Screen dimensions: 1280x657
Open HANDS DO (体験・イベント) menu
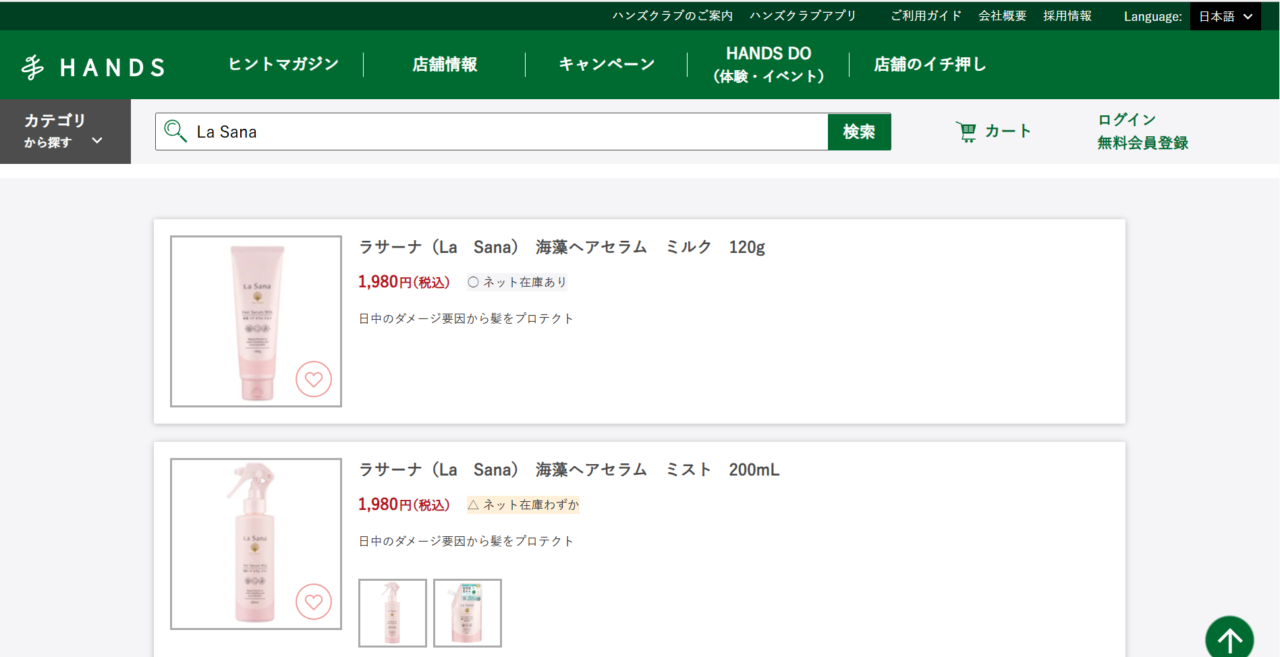[x=769, y=64]
